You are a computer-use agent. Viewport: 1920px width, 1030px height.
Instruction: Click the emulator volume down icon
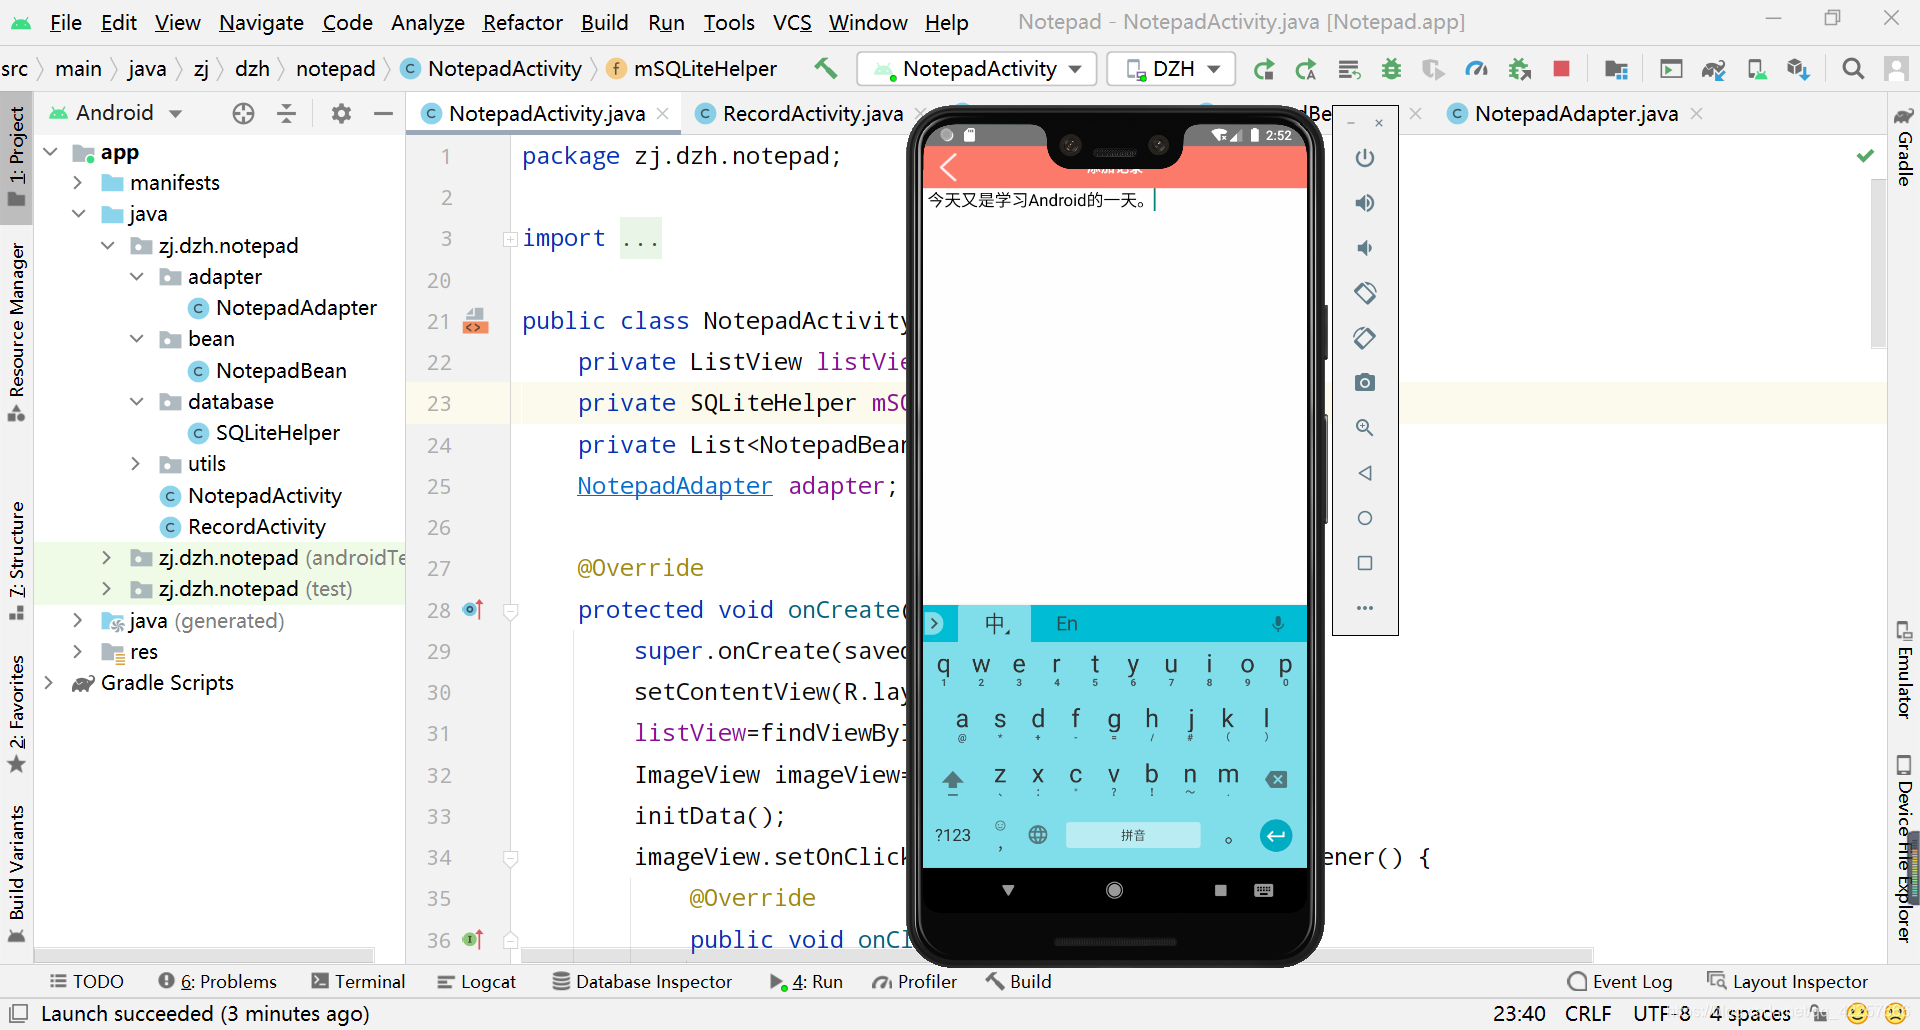click(1365, 248)
